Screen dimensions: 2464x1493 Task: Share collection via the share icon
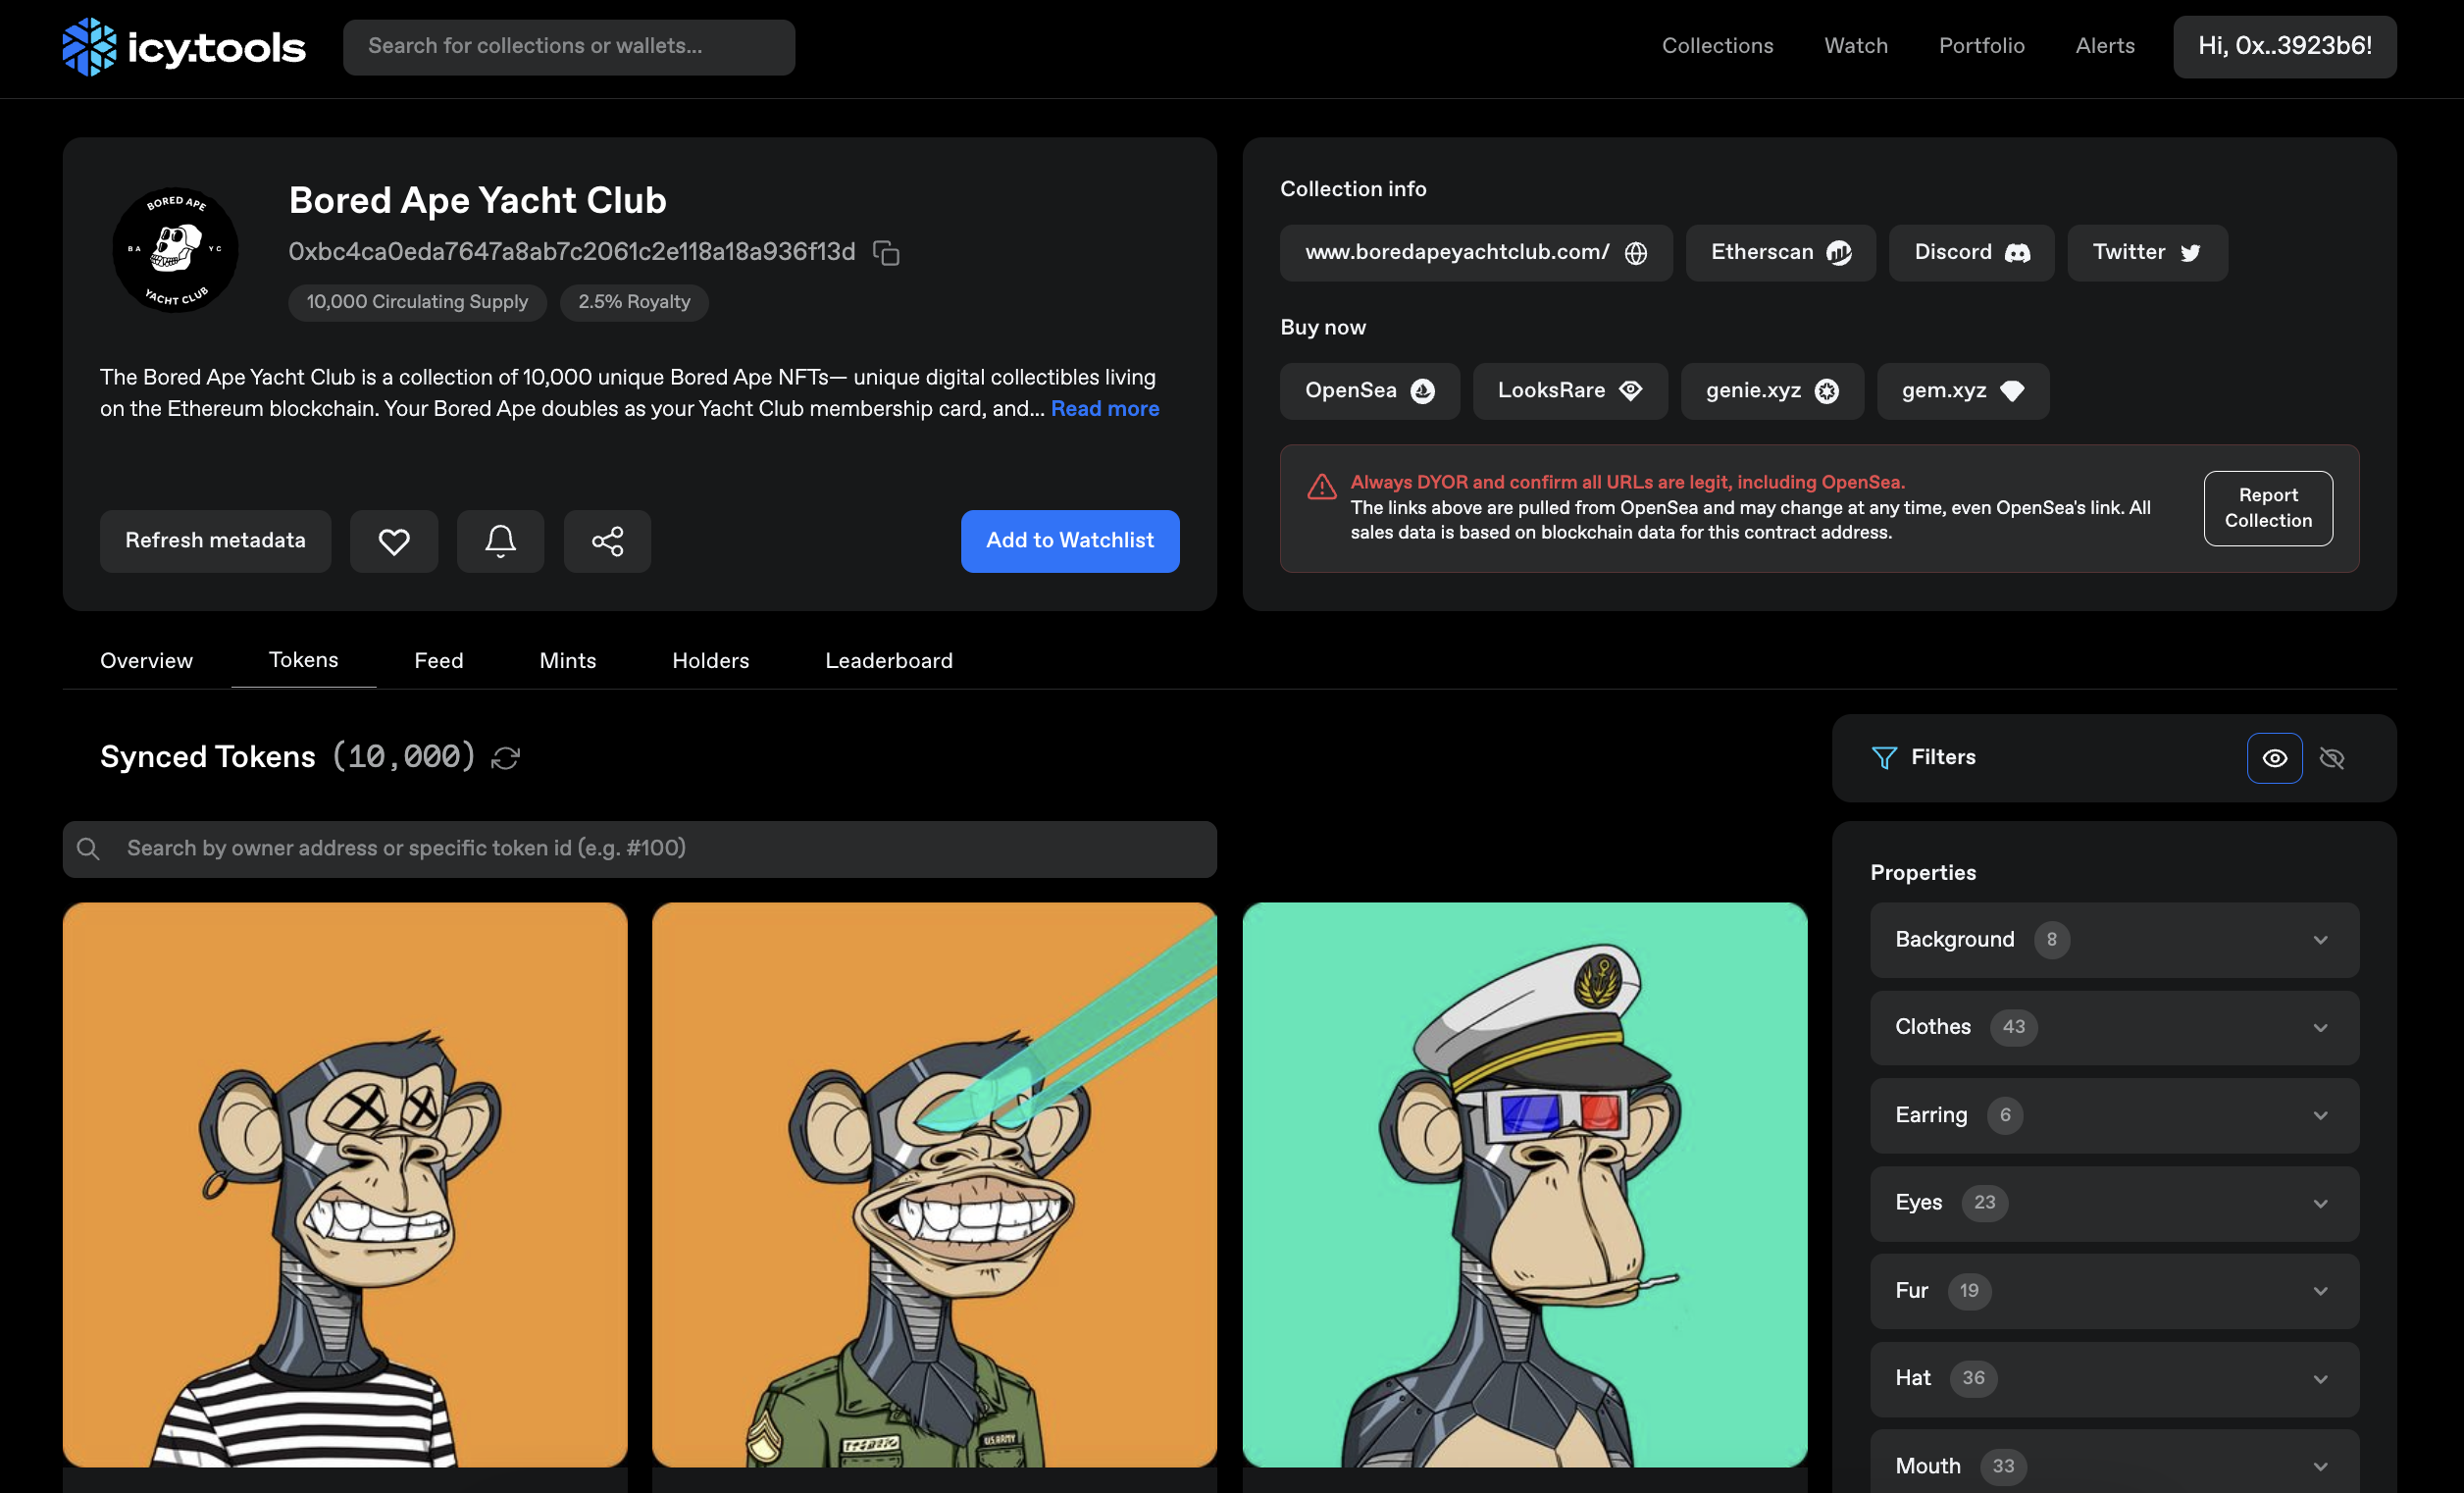coord(607,541)
